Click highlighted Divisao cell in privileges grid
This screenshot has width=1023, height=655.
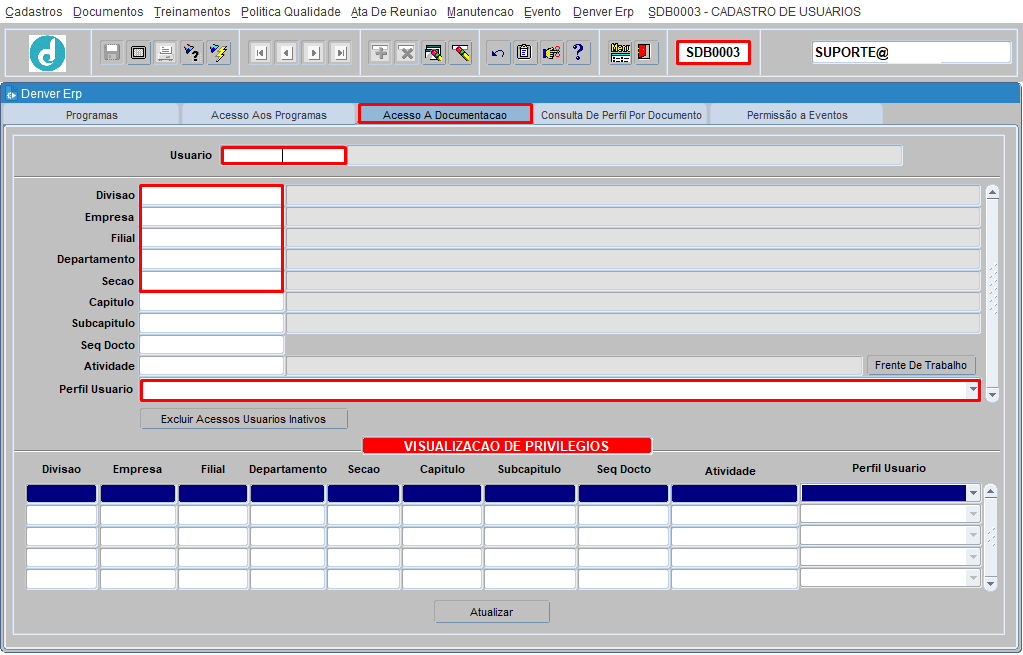coord(61,493)
